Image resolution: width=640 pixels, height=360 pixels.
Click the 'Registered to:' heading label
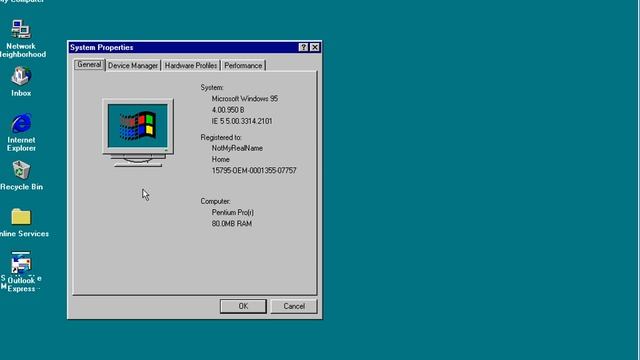[x=221, y=138]
